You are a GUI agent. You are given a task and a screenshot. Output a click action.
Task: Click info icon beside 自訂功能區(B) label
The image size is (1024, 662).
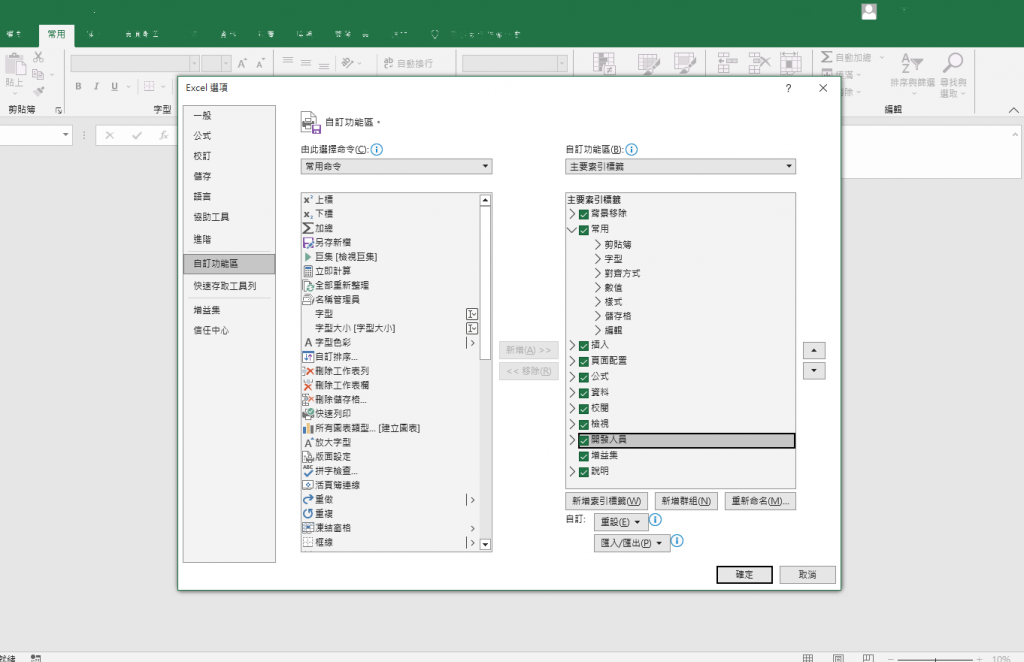click(632, 150)
